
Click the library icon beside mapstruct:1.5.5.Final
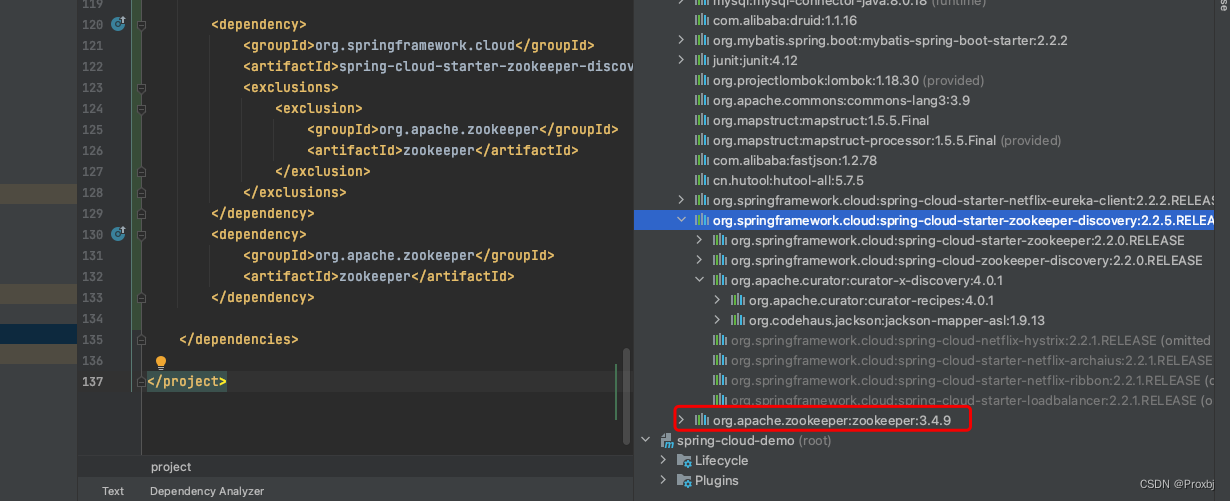click(x=703, y=120)
